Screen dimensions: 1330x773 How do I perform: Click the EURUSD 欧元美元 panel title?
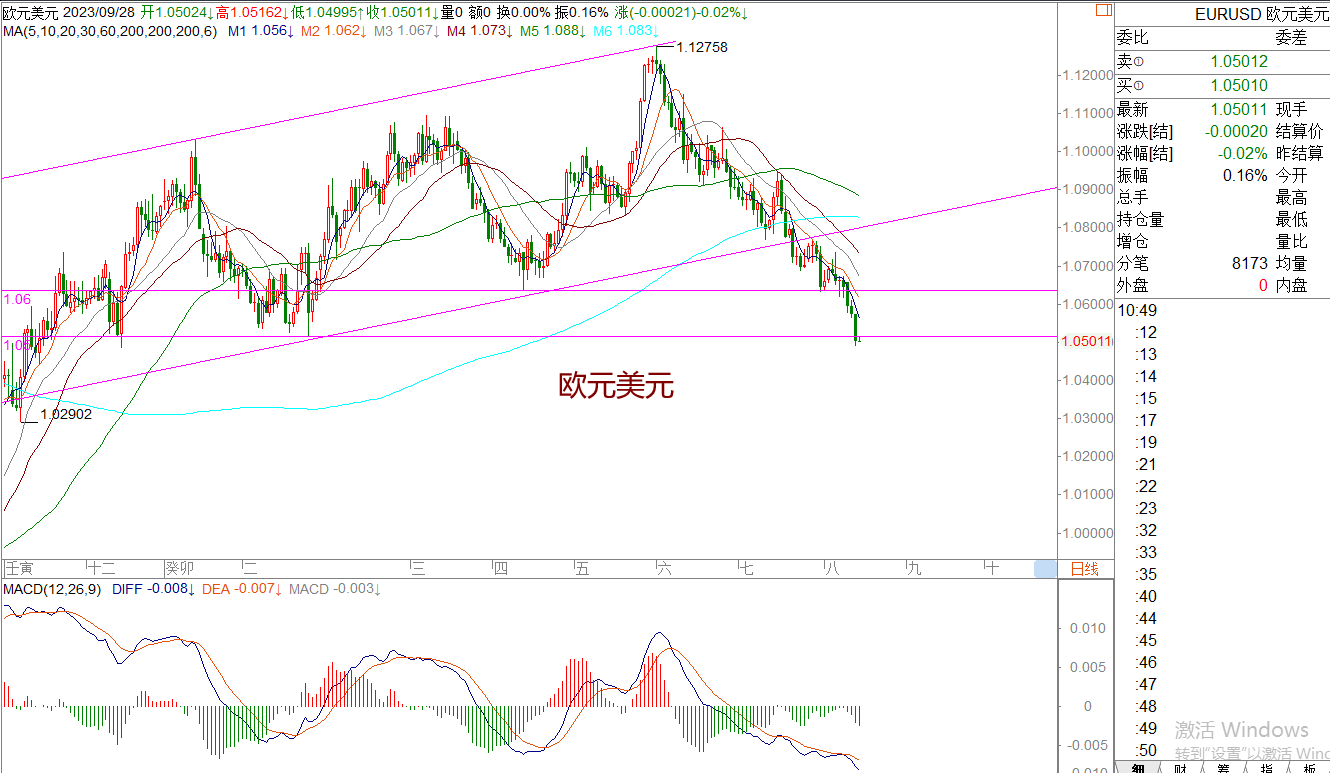click(x=1262, y=15)
